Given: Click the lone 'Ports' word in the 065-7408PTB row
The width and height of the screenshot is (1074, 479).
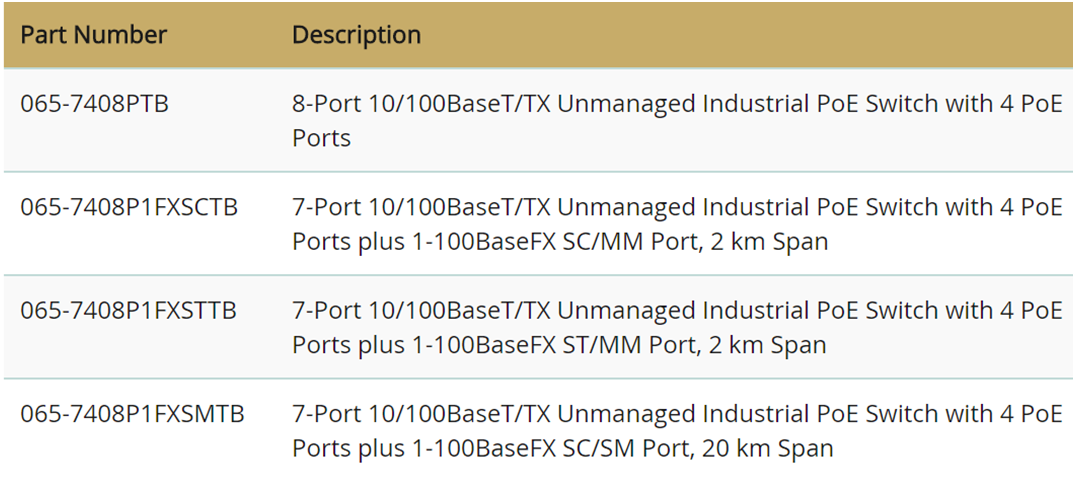Looking at the screenshot, I should coord(321,138).
